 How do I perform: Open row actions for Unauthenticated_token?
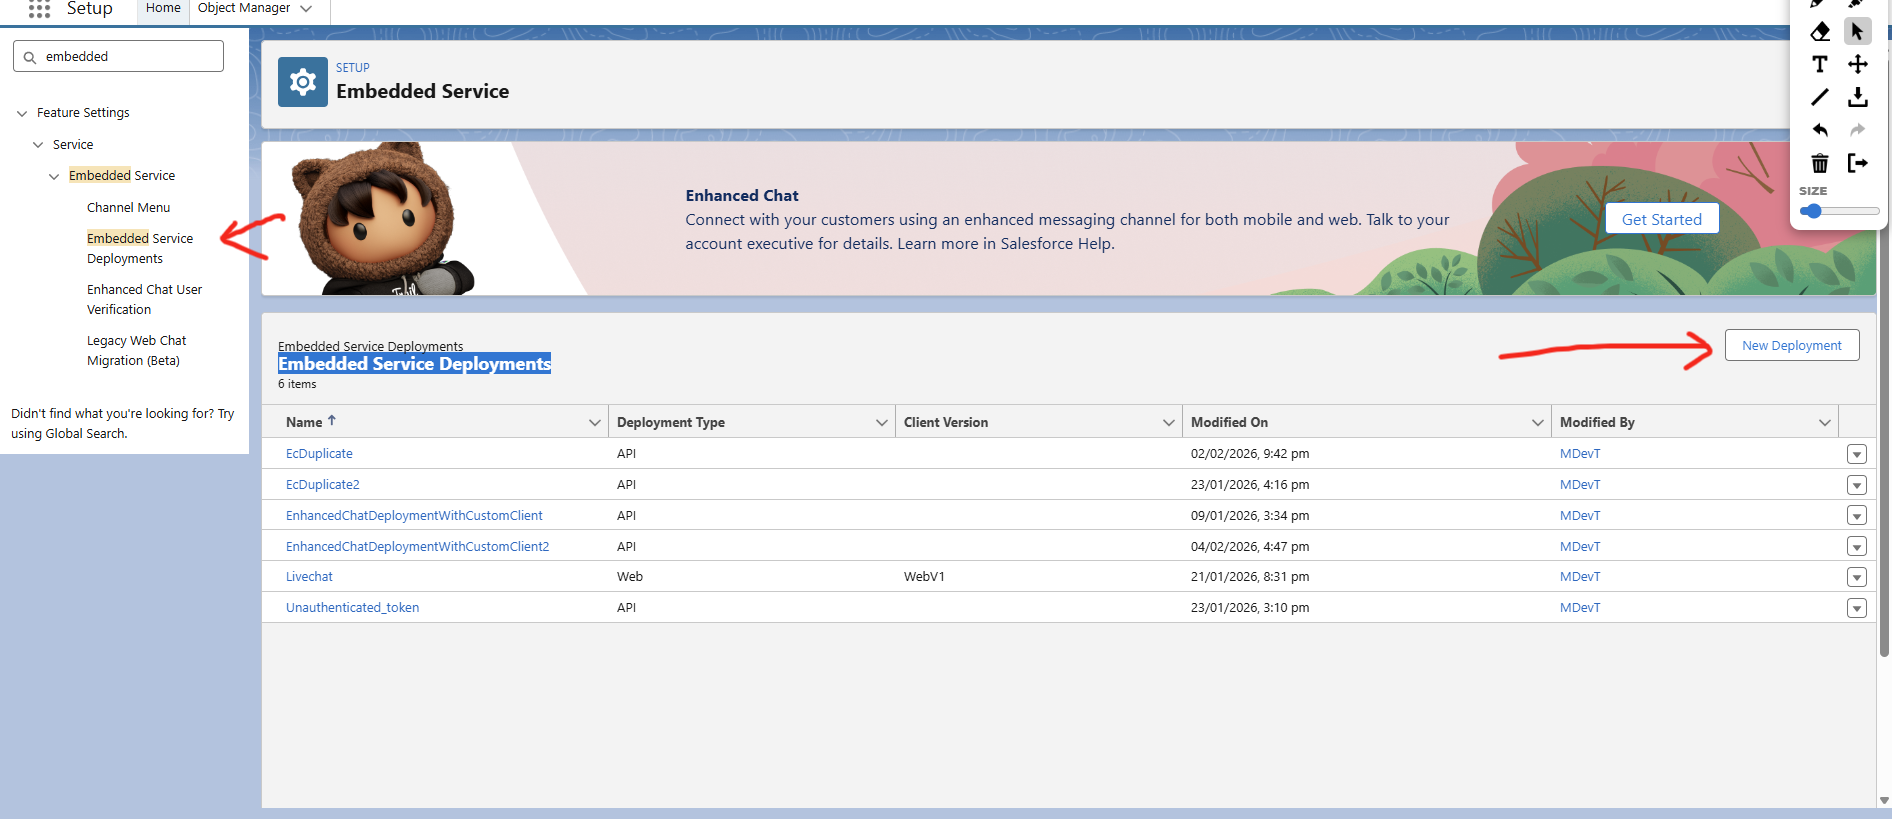click(1857, 608)
